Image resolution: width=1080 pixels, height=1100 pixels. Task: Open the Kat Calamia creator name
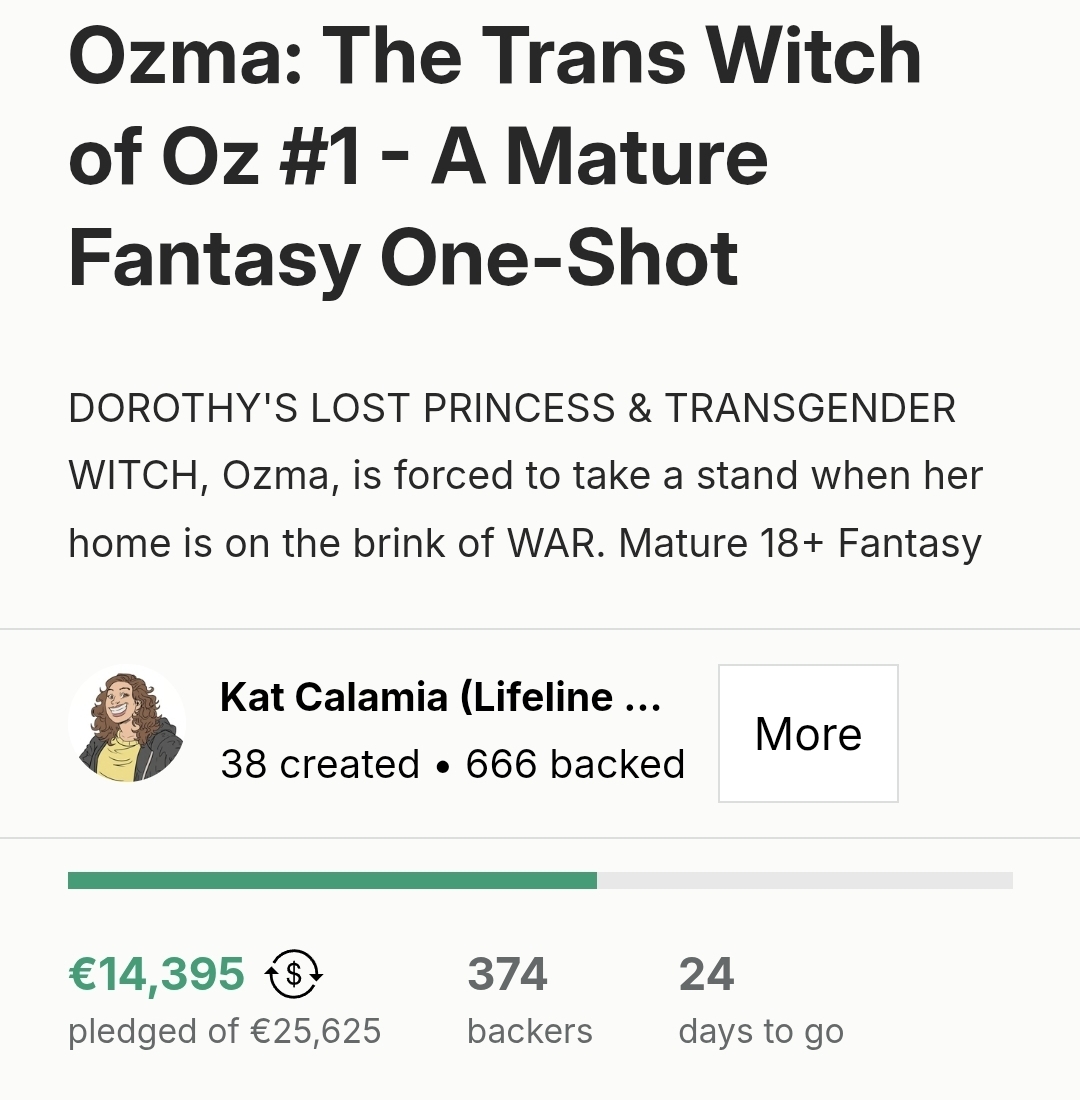(x=440, y=697)
